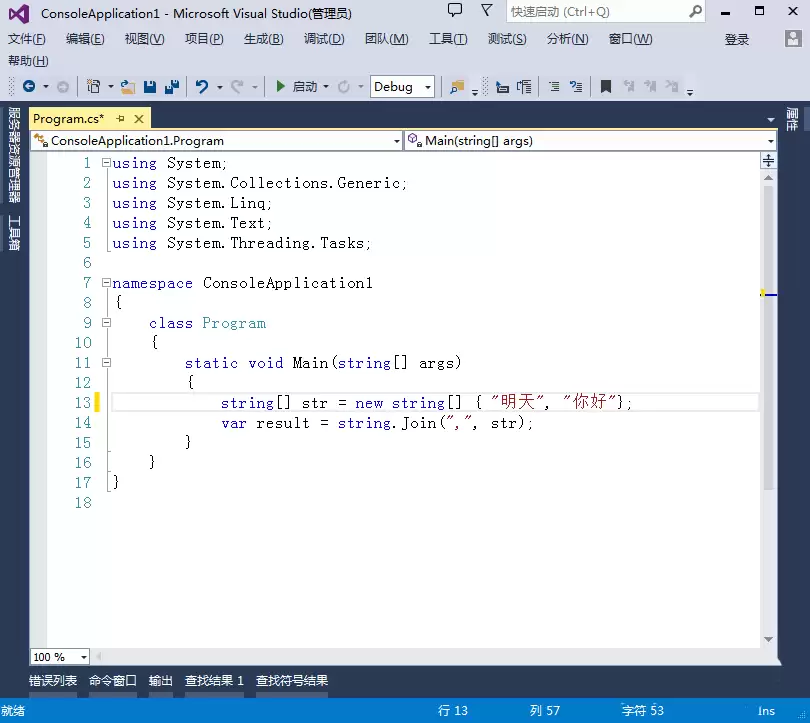Collapse the ConsoleApplication1 namespace outline
The height and width of the screenshot is (723, 810).
tap(105, 283)
